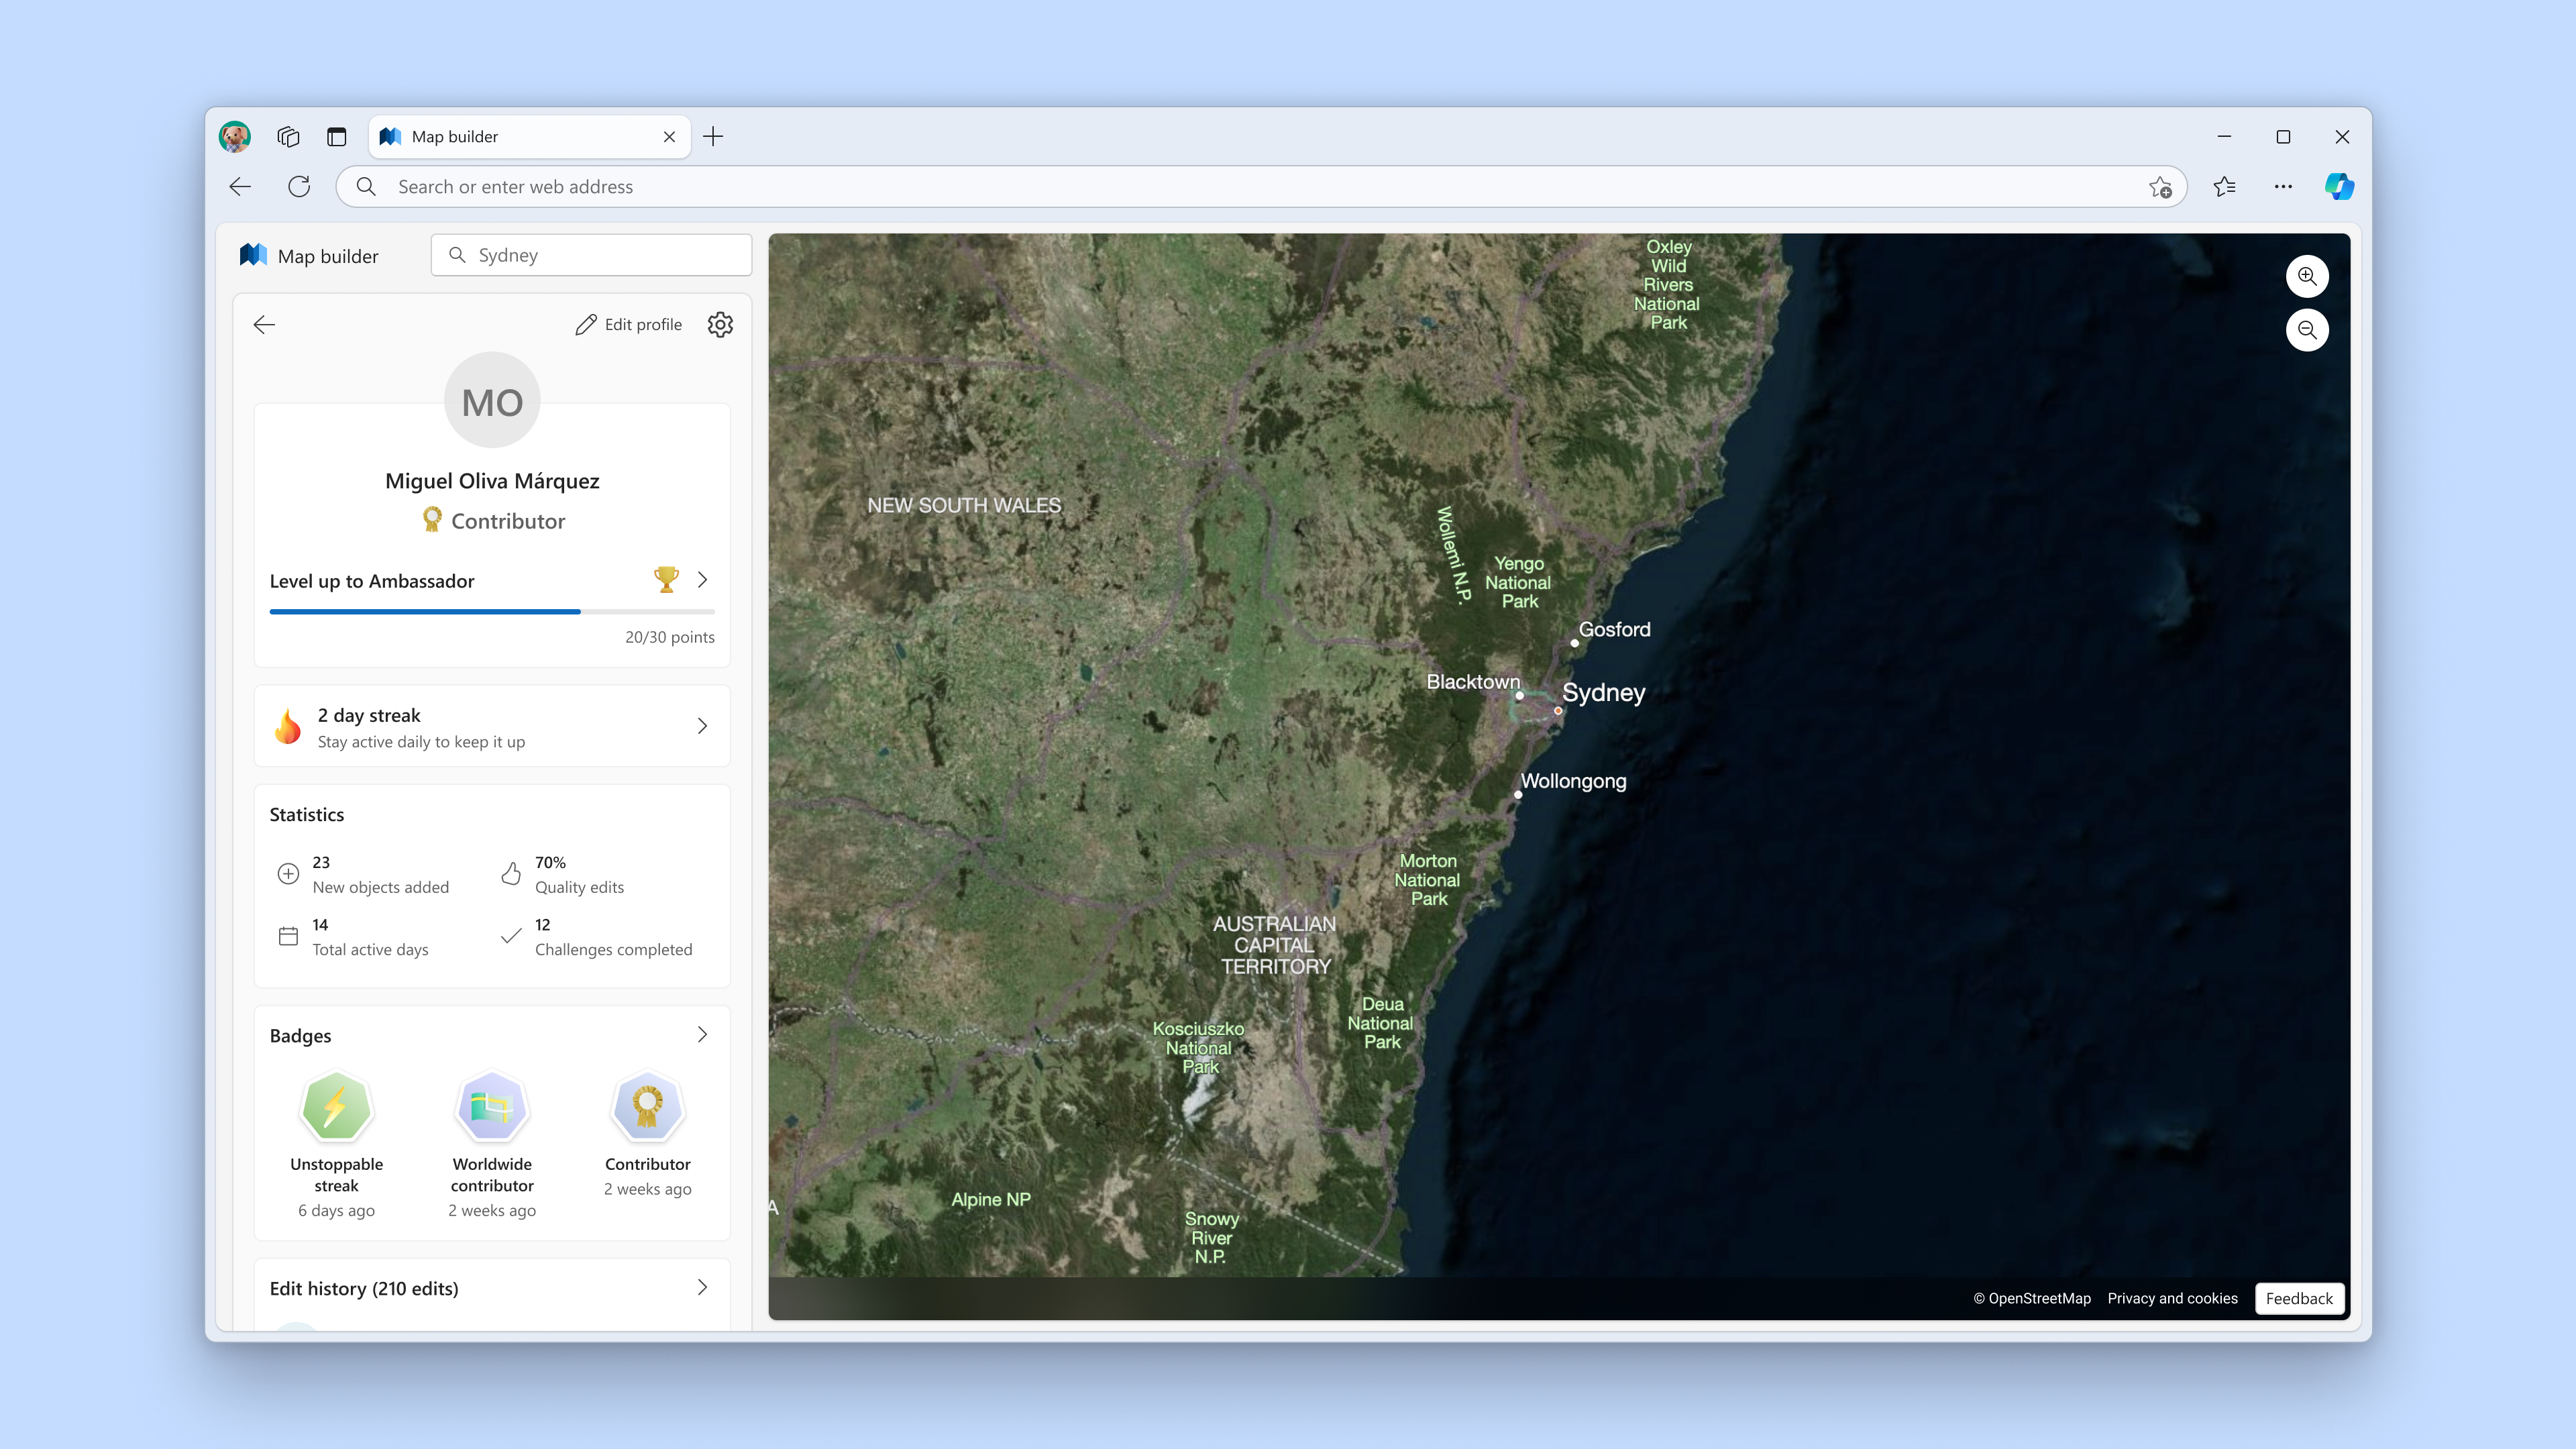
Task: Click the Feedback button
Action: tap(2299, 1298)
